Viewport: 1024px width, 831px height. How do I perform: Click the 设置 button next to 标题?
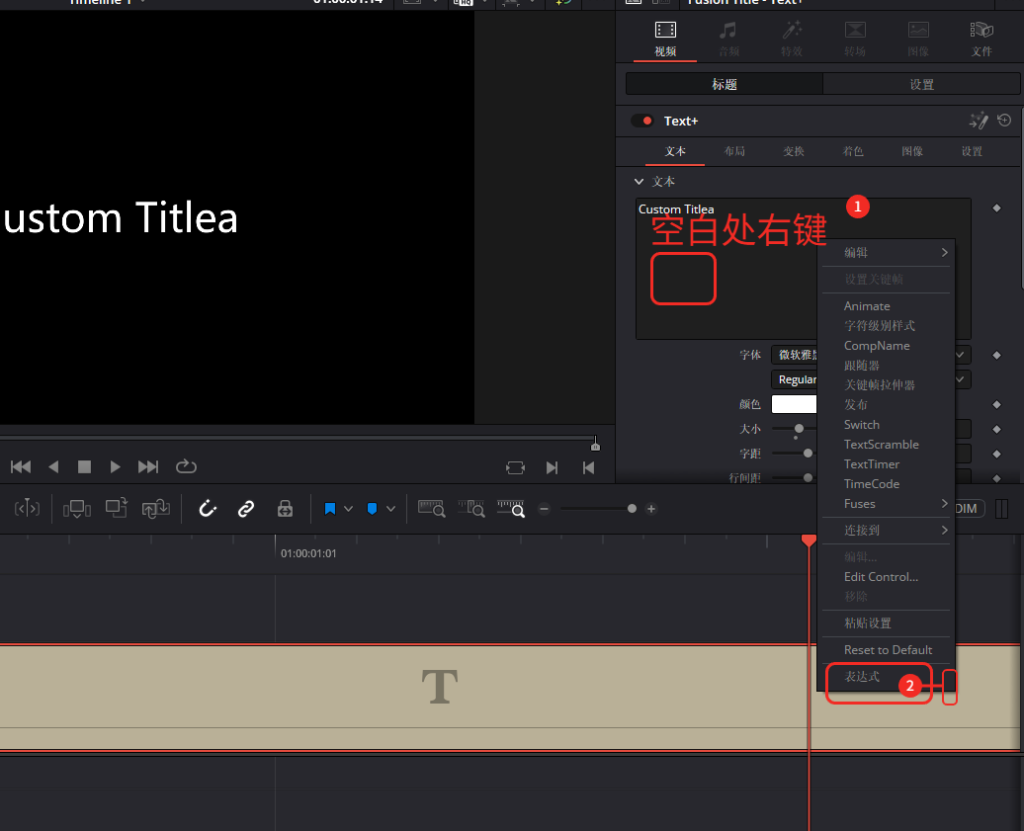click(x=921, y=84)
